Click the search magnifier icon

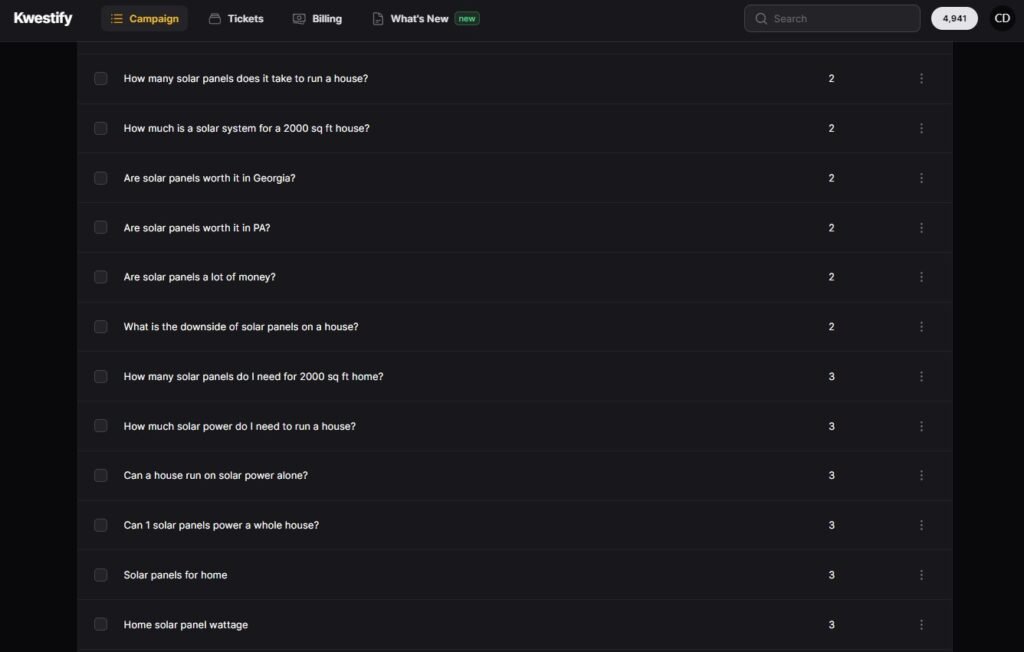[762, 18]
